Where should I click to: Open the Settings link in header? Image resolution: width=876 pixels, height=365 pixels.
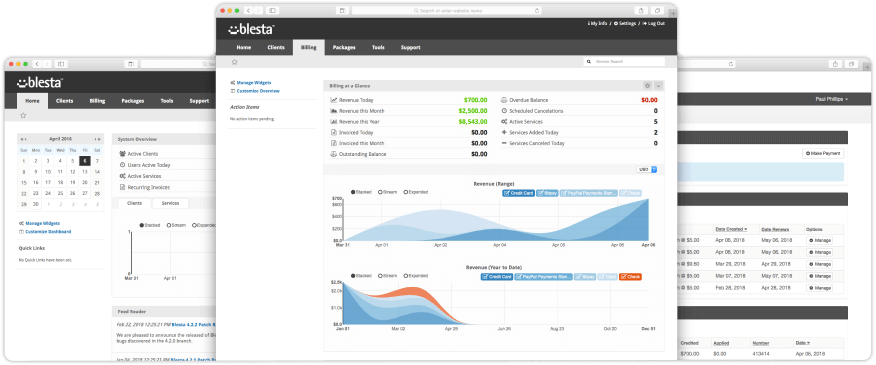pos(625,24)
